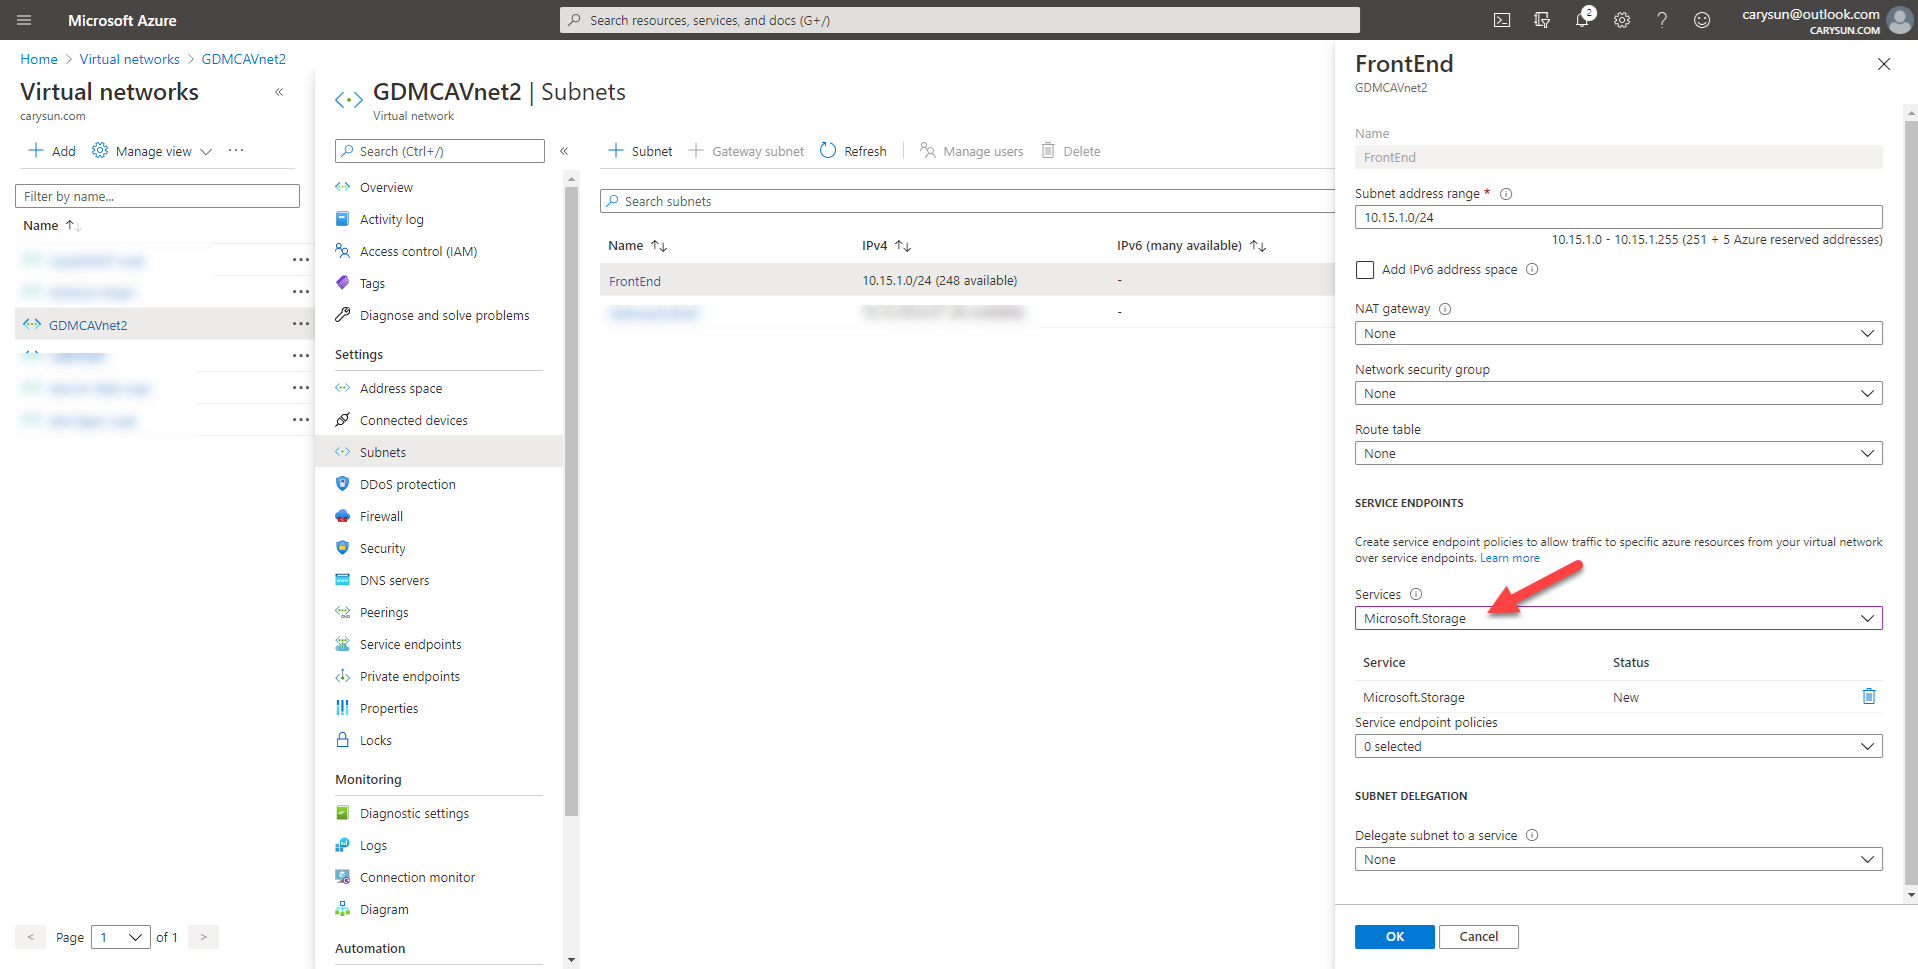The image size is (1918, 969).
Task: Open the Services dropdown showing Microsoft.Storage
Action: 1618,618
